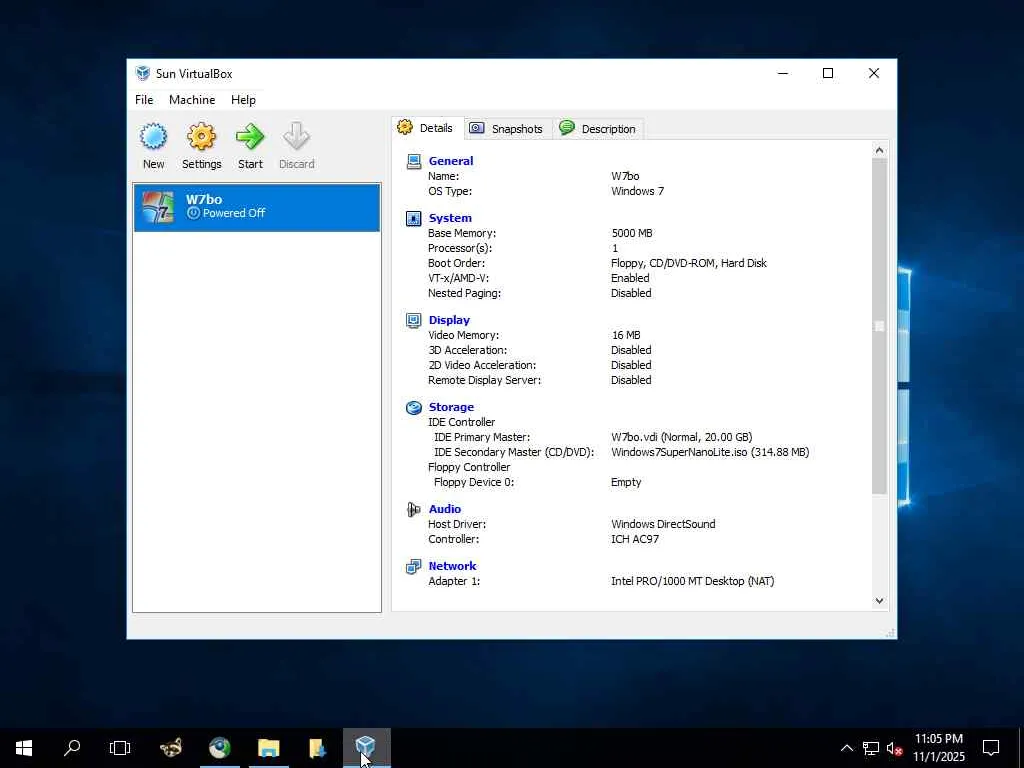Open the Audio settings link
Viewport: 1024px width, 768px height.
(445, 509)
